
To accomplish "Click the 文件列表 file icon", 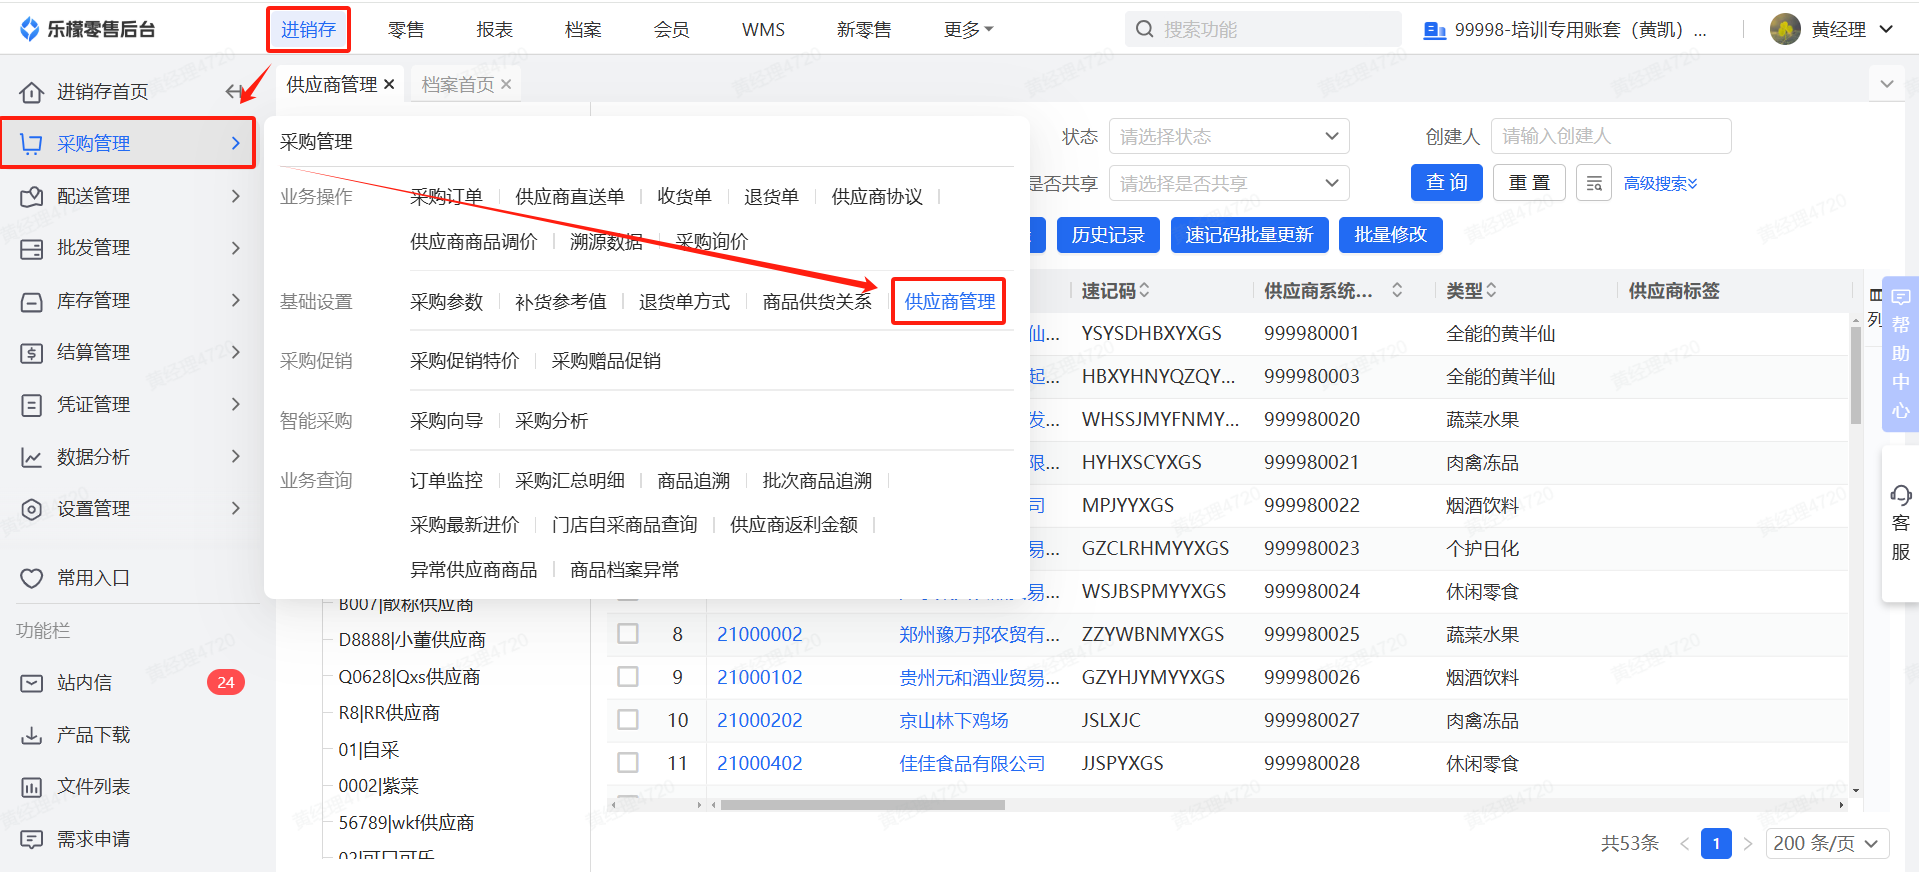I will (x=32, y=787).
